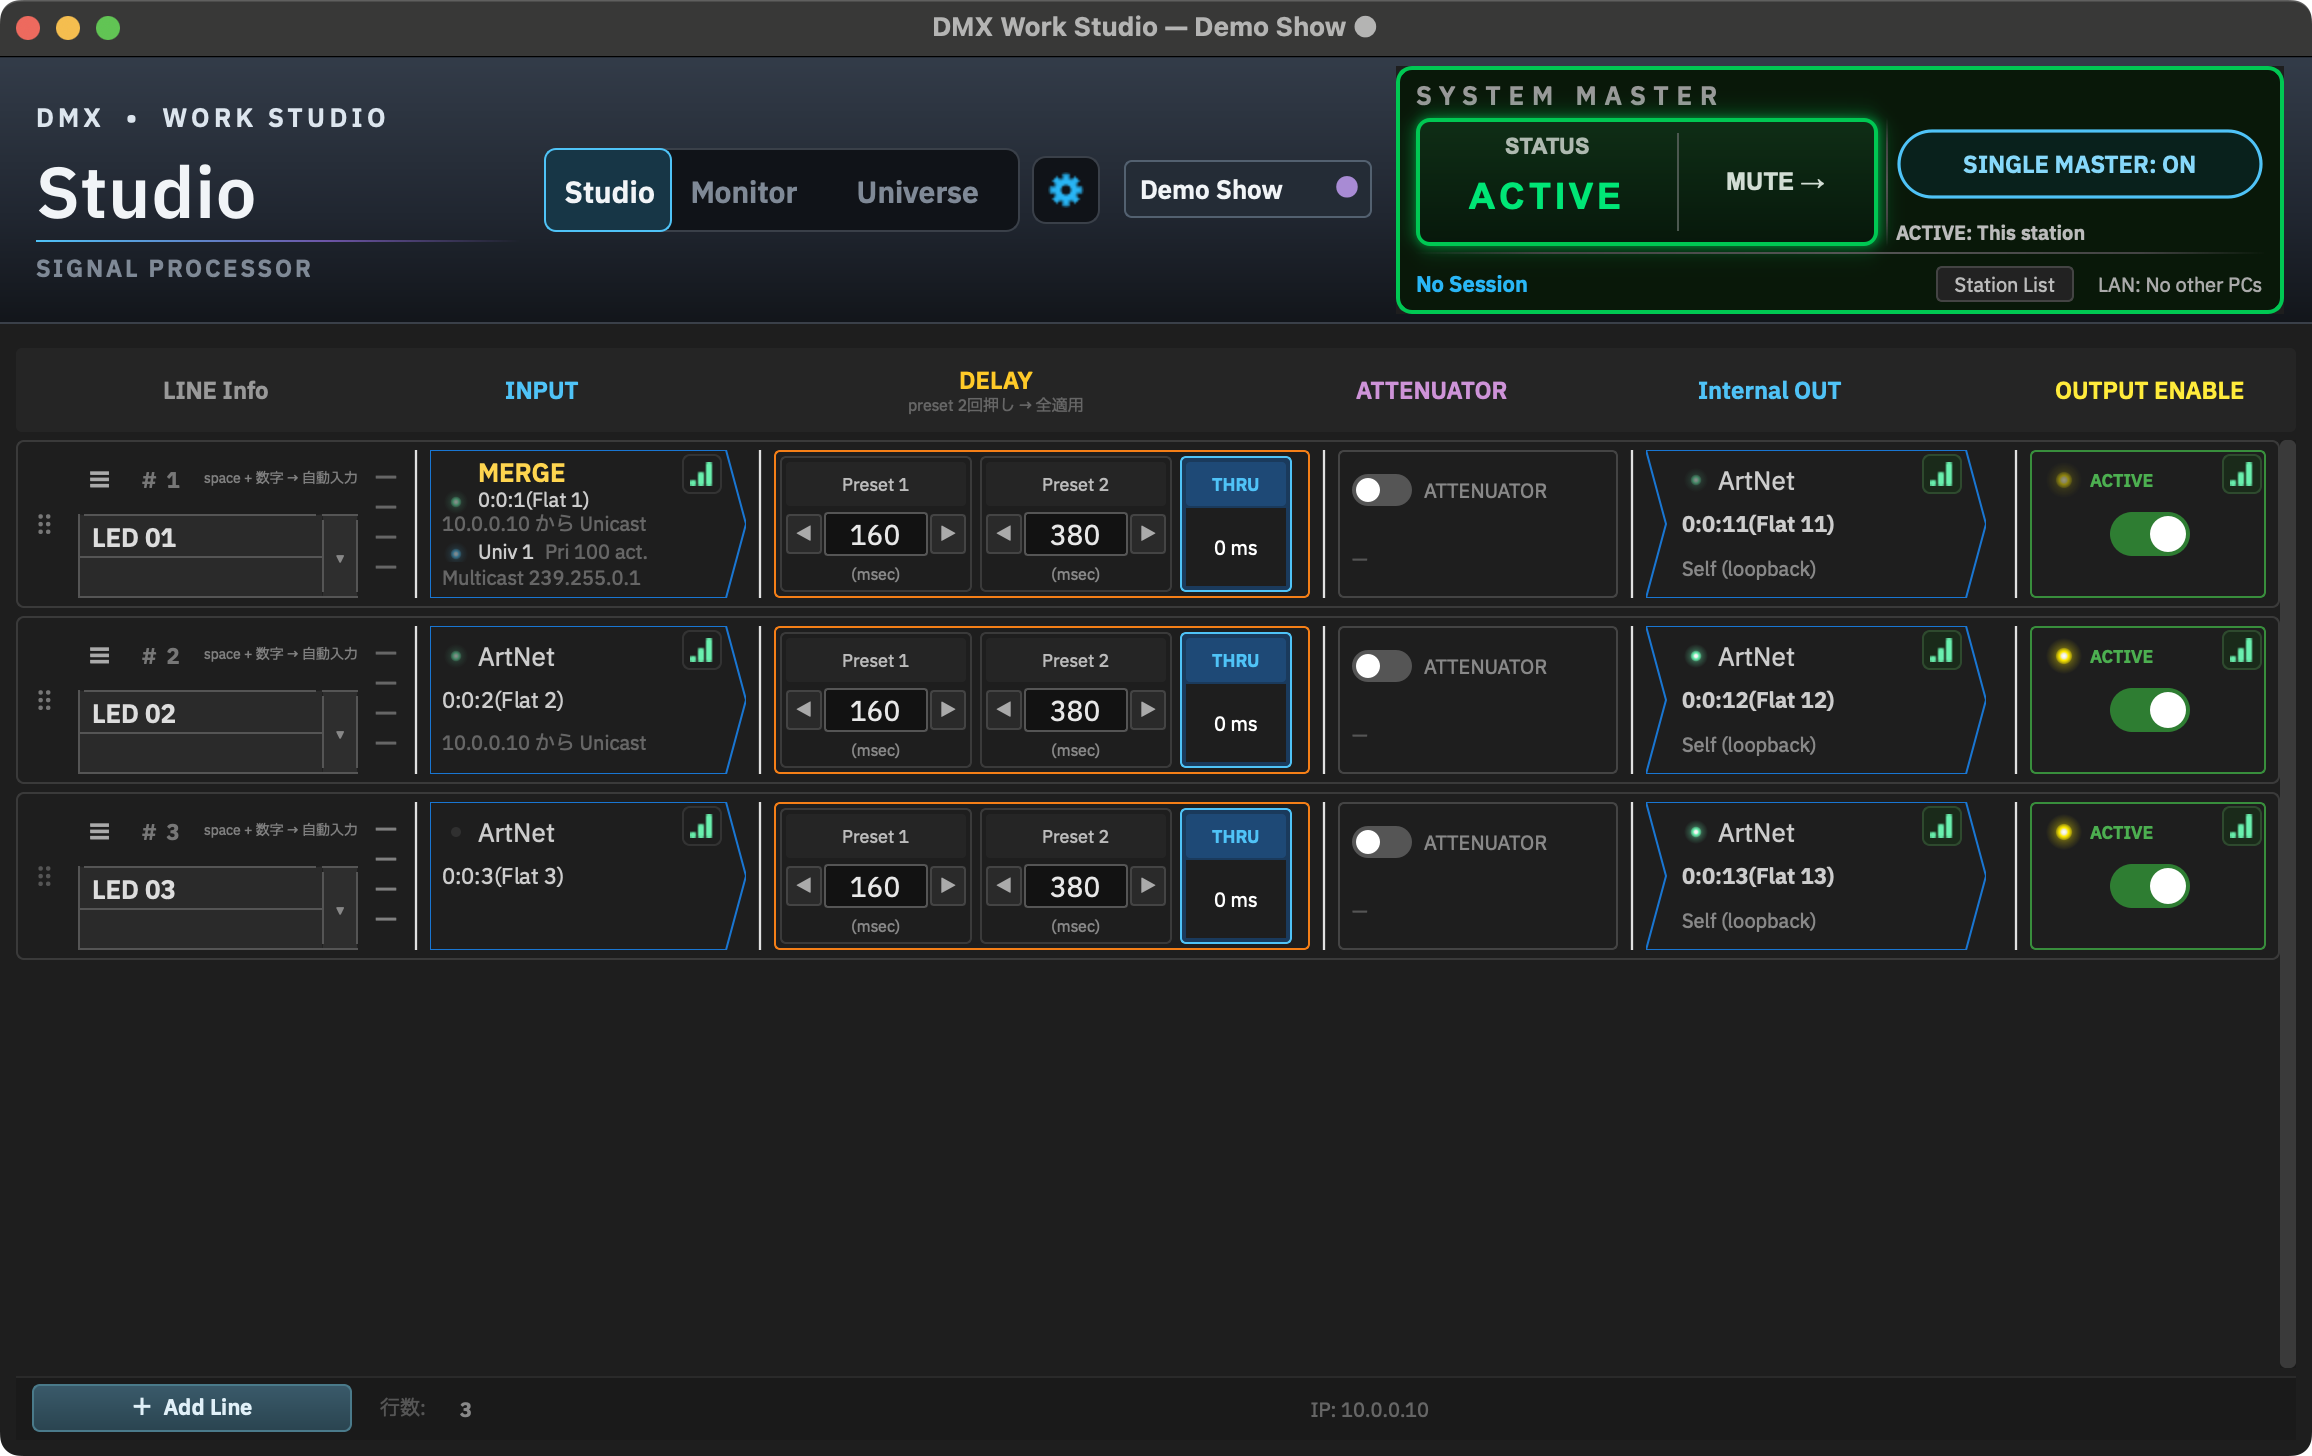Click signal level icon in line 1 MERGE input
The image size is (2312, 1456).
702,474
